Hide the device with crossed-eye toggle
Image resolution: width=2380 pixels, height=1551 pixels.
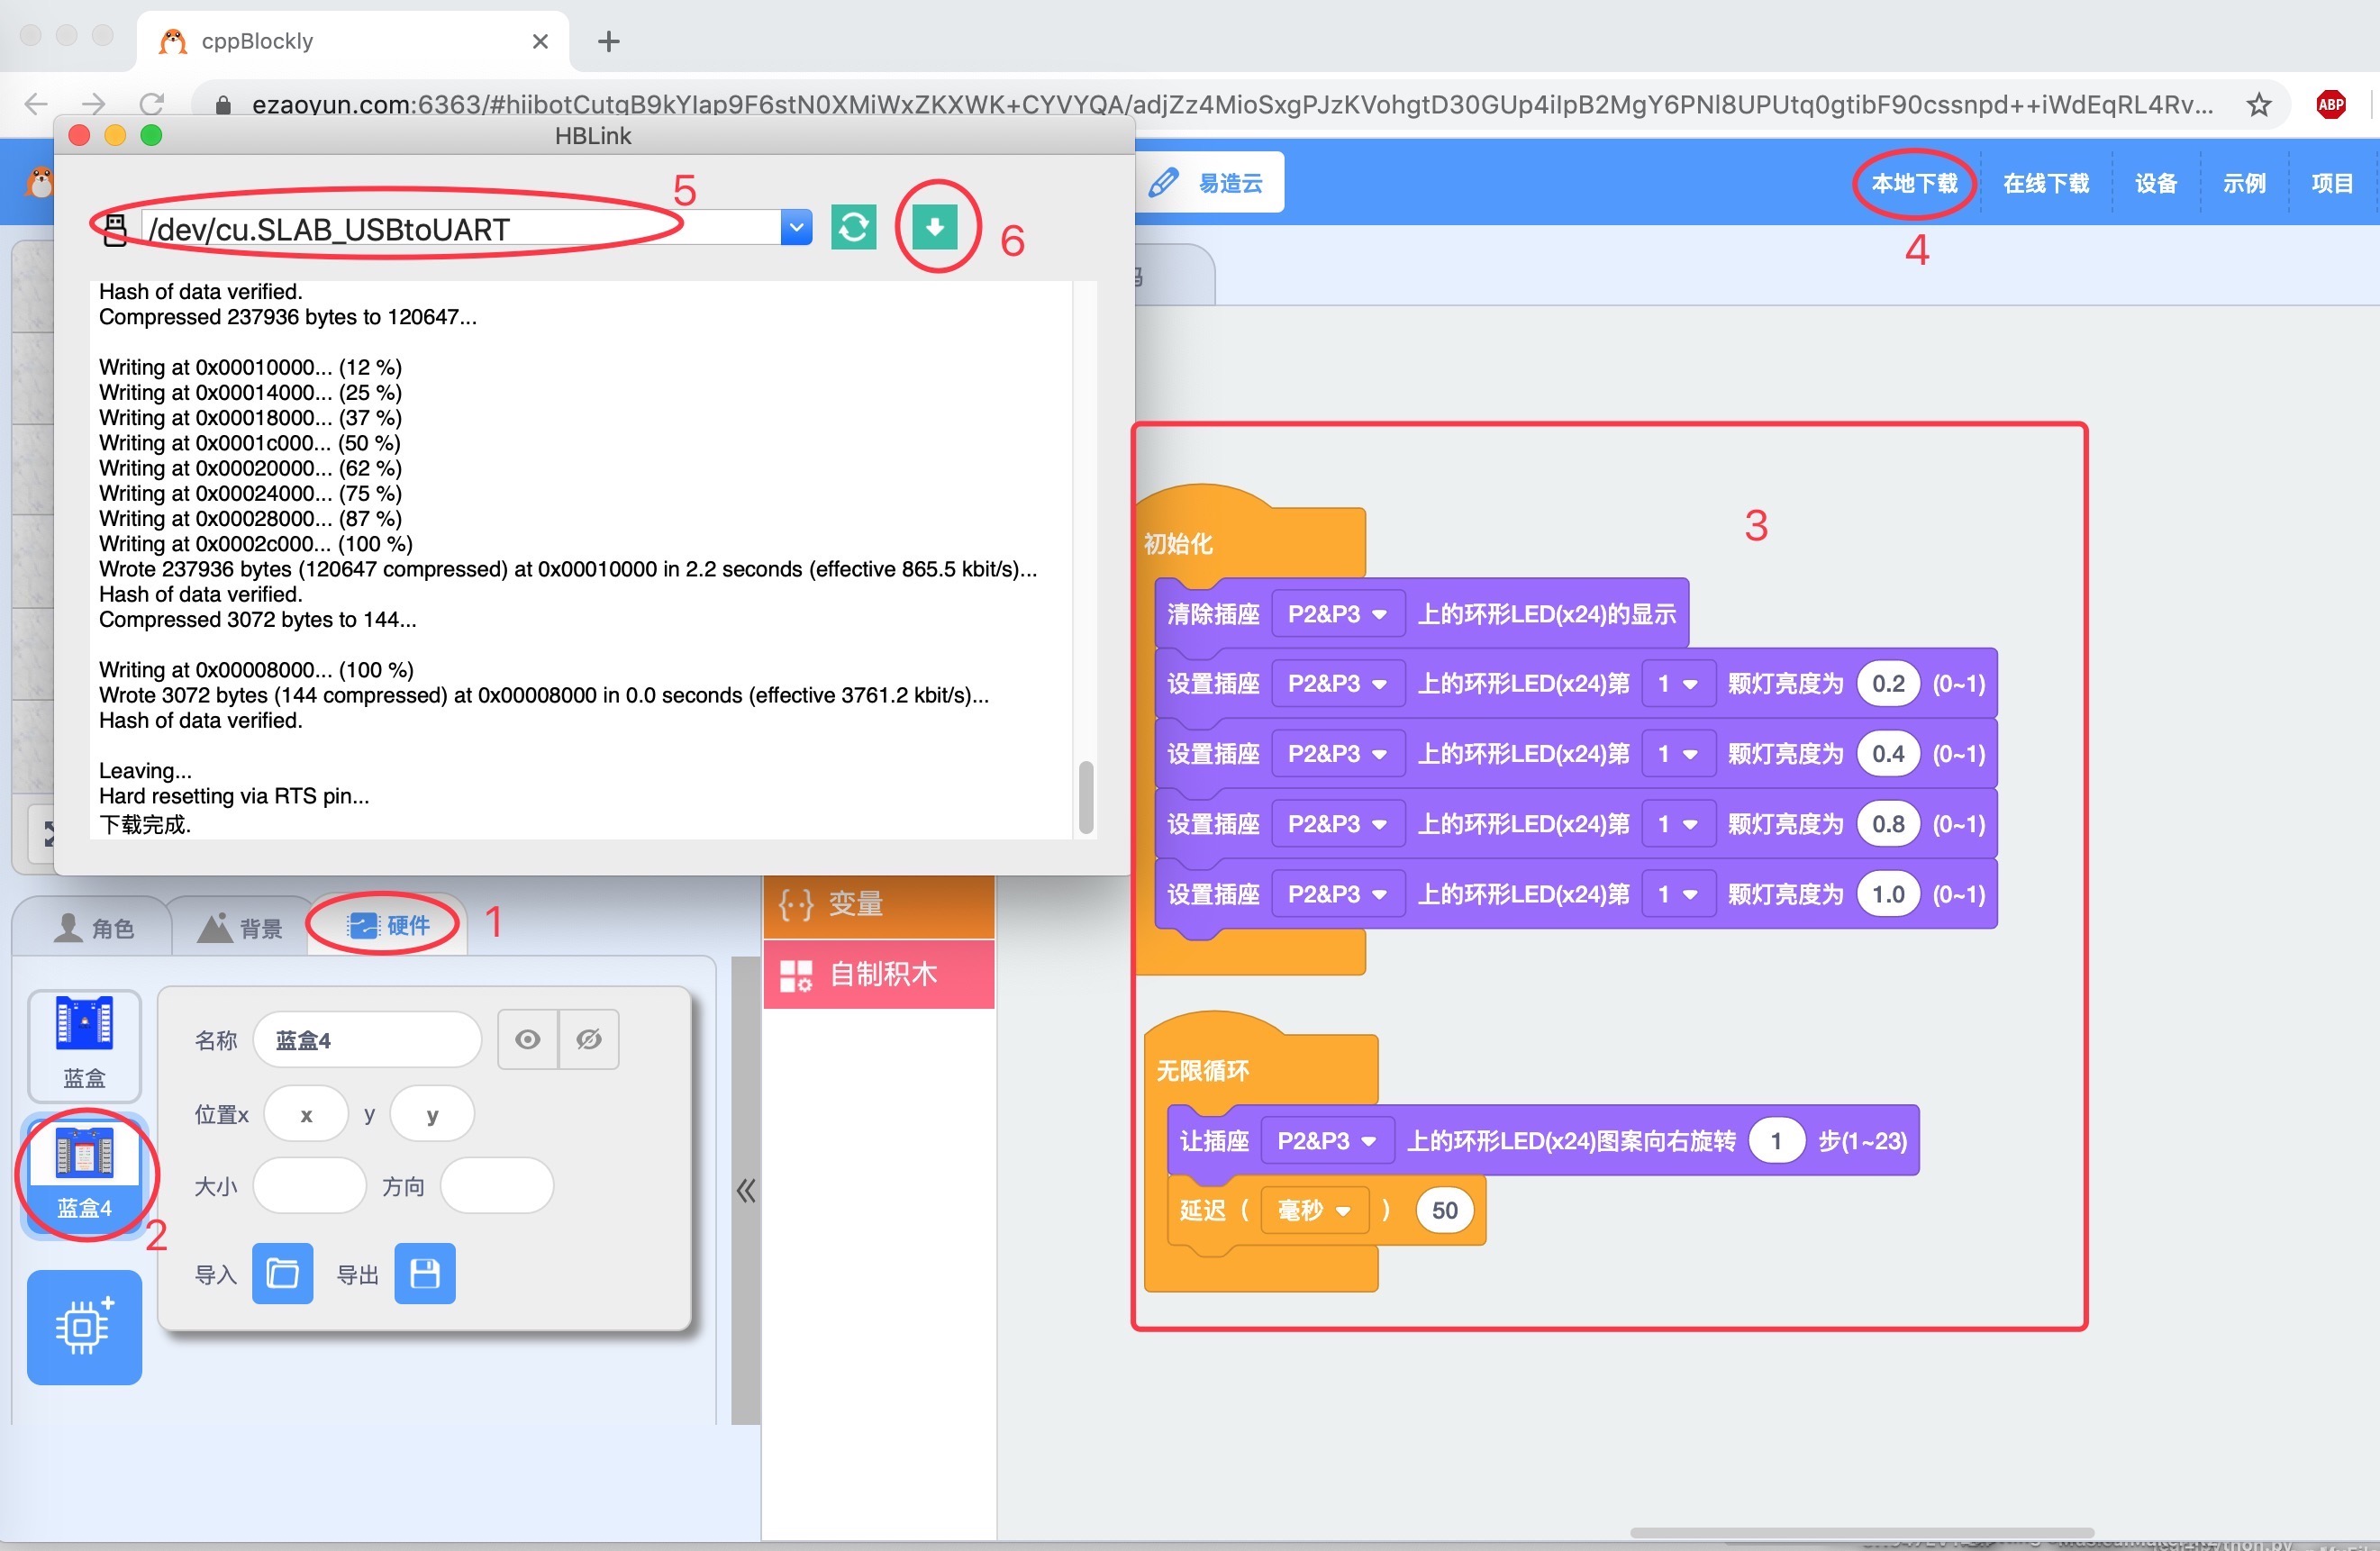(589, 1039)
